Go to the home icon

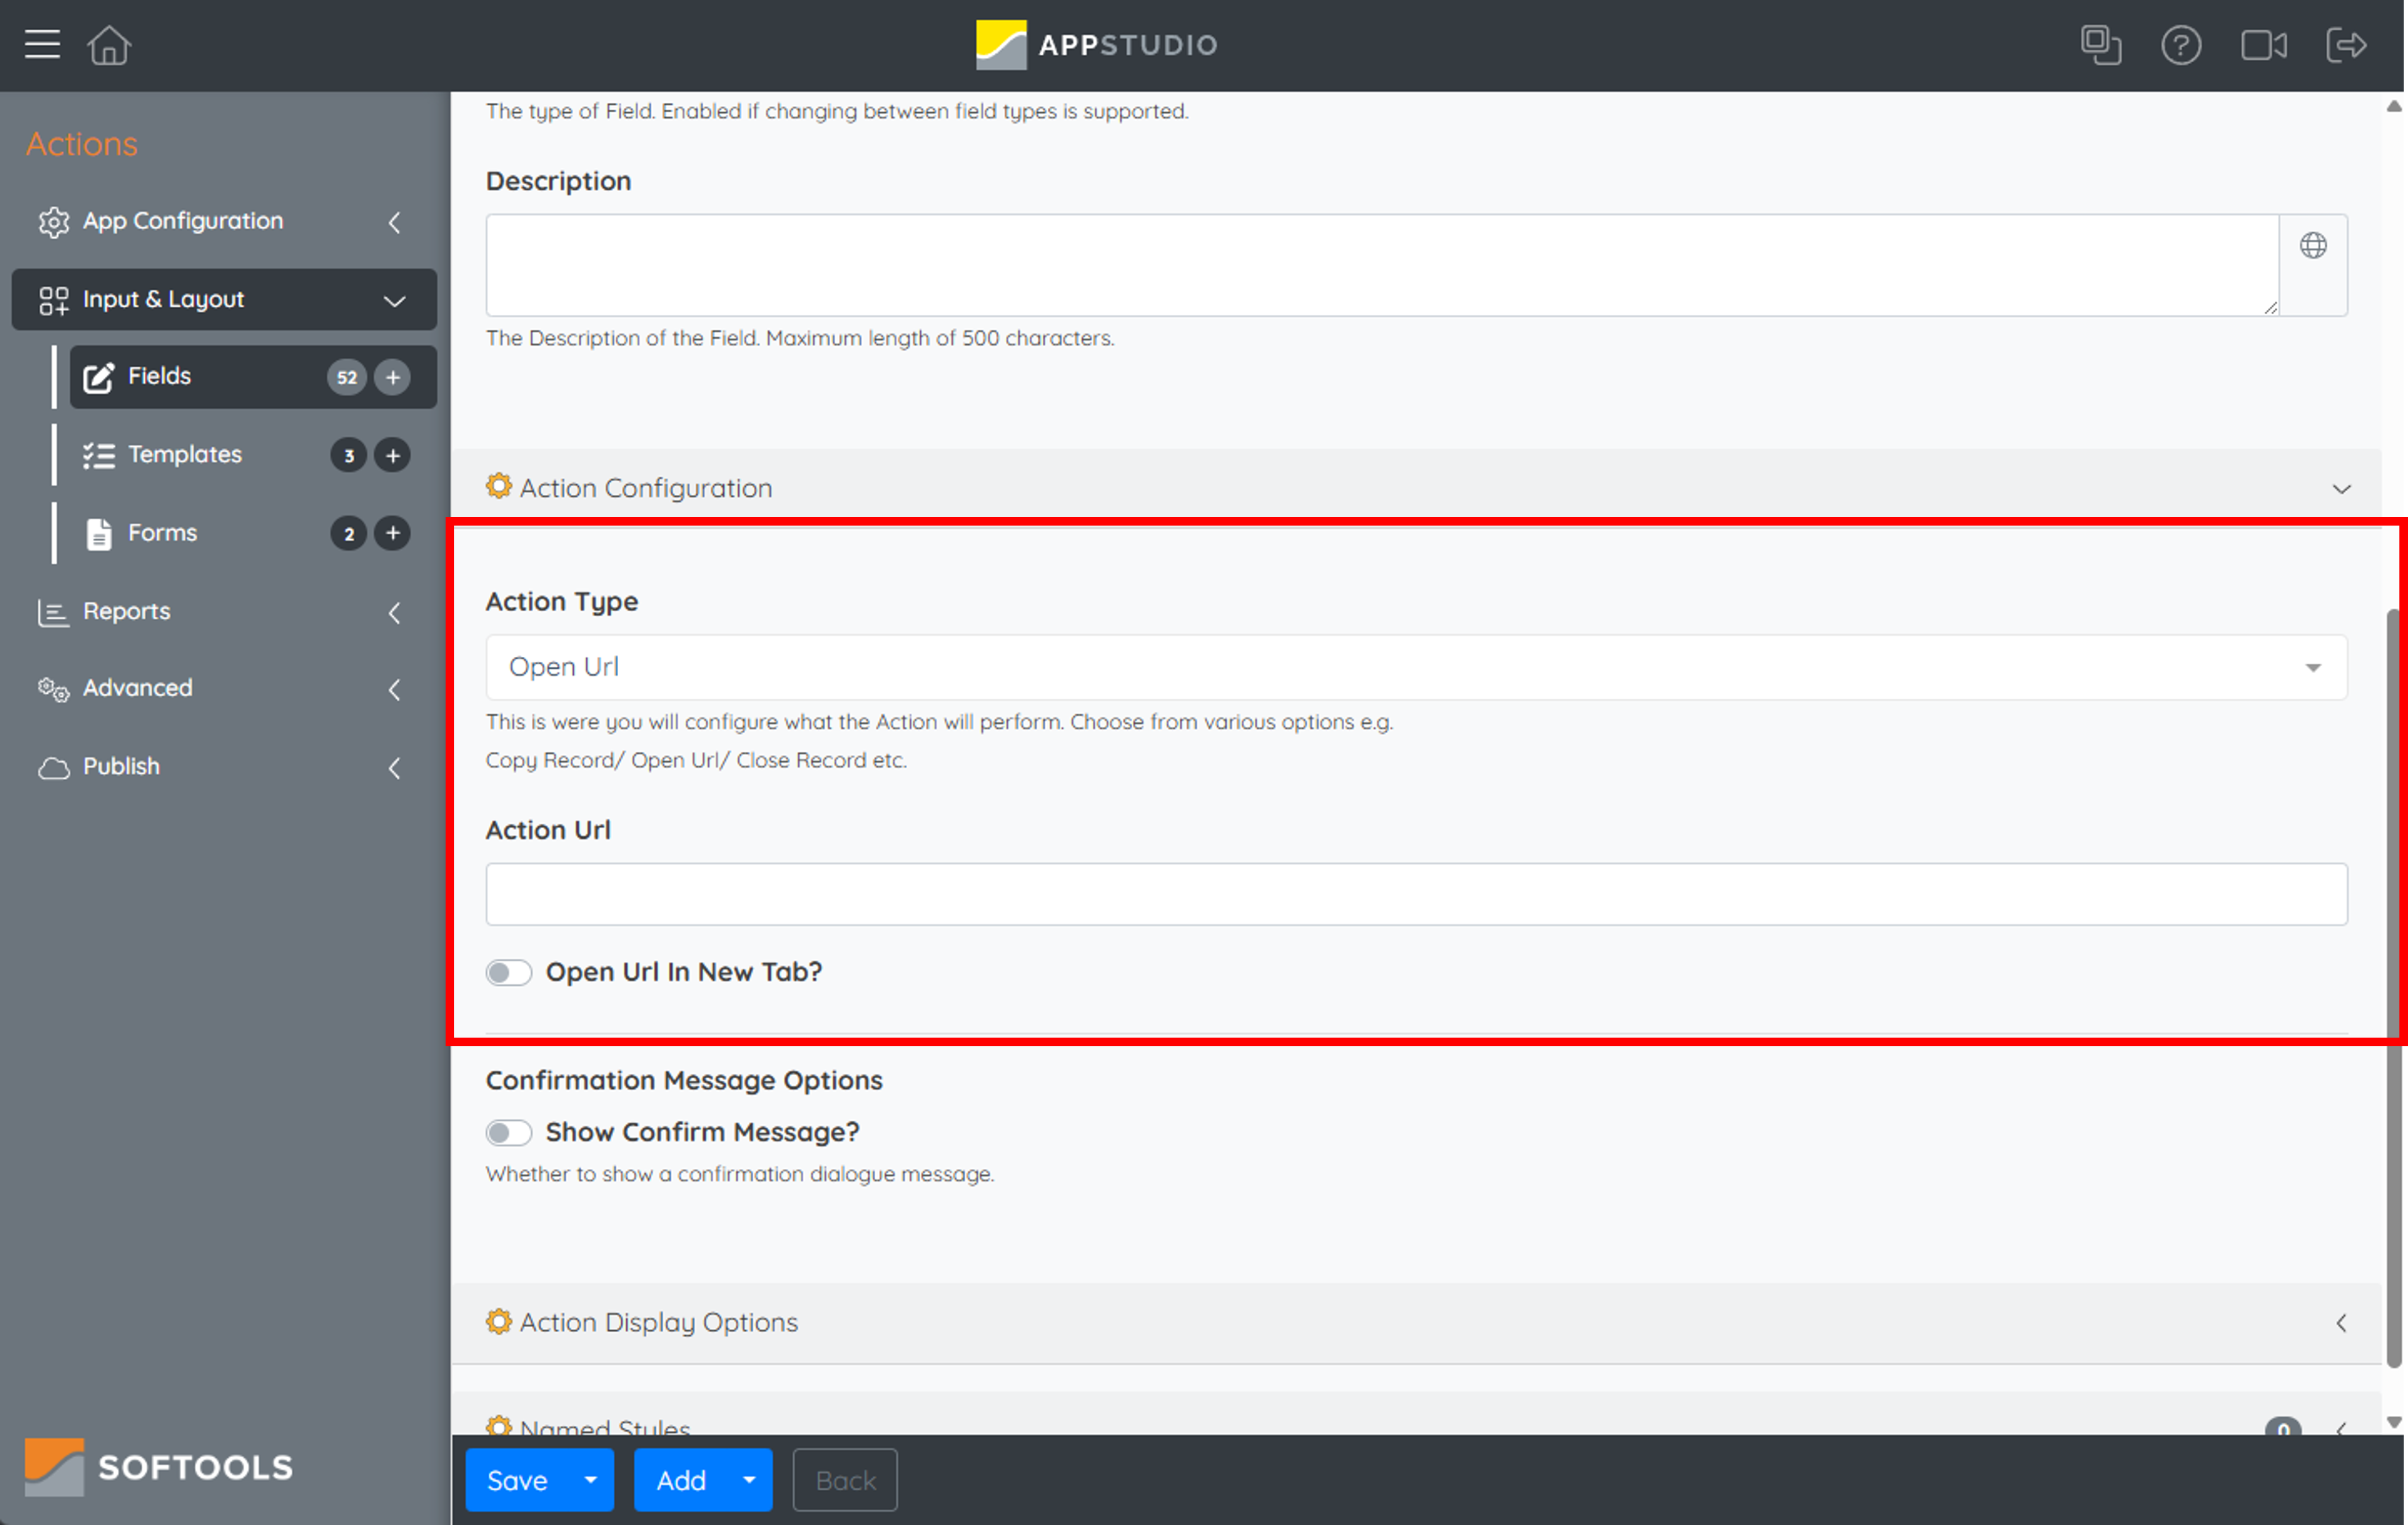tap(109, 45)
